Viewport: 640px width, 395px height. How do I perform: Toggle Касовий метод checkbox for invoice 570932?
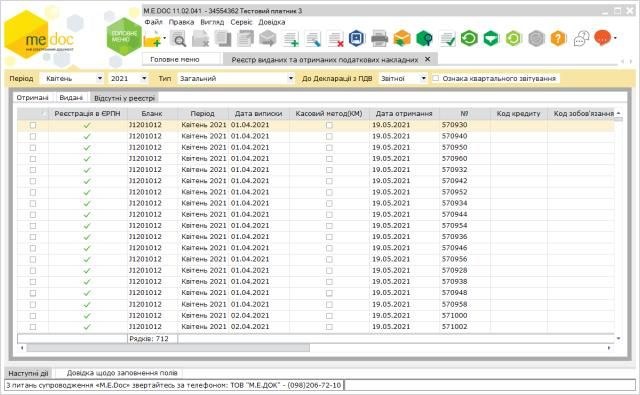329,170
